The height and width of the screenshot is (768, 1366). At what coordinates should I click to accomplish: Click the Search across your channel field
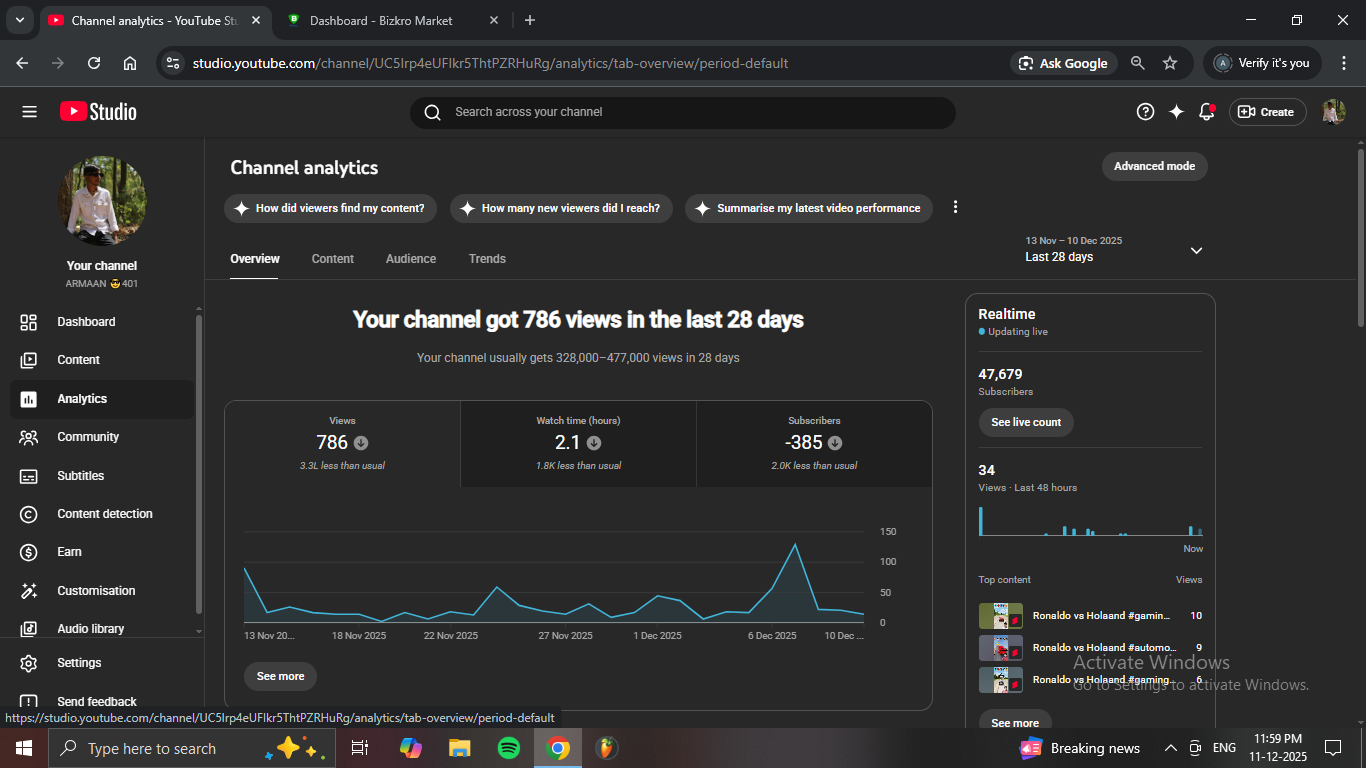click(x=682, y=112)
